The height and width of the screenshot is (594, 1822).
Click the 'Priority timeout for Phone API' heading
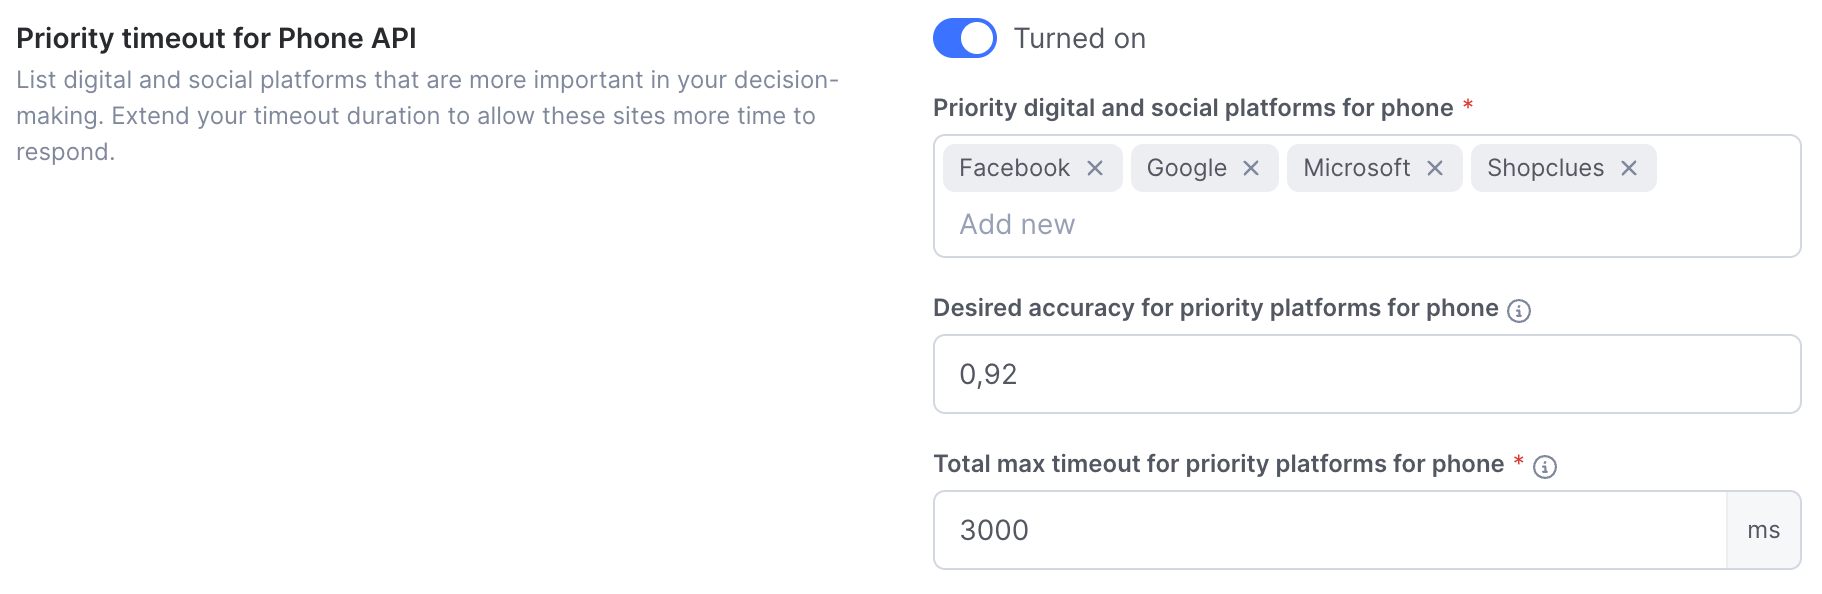pos(216,38)
